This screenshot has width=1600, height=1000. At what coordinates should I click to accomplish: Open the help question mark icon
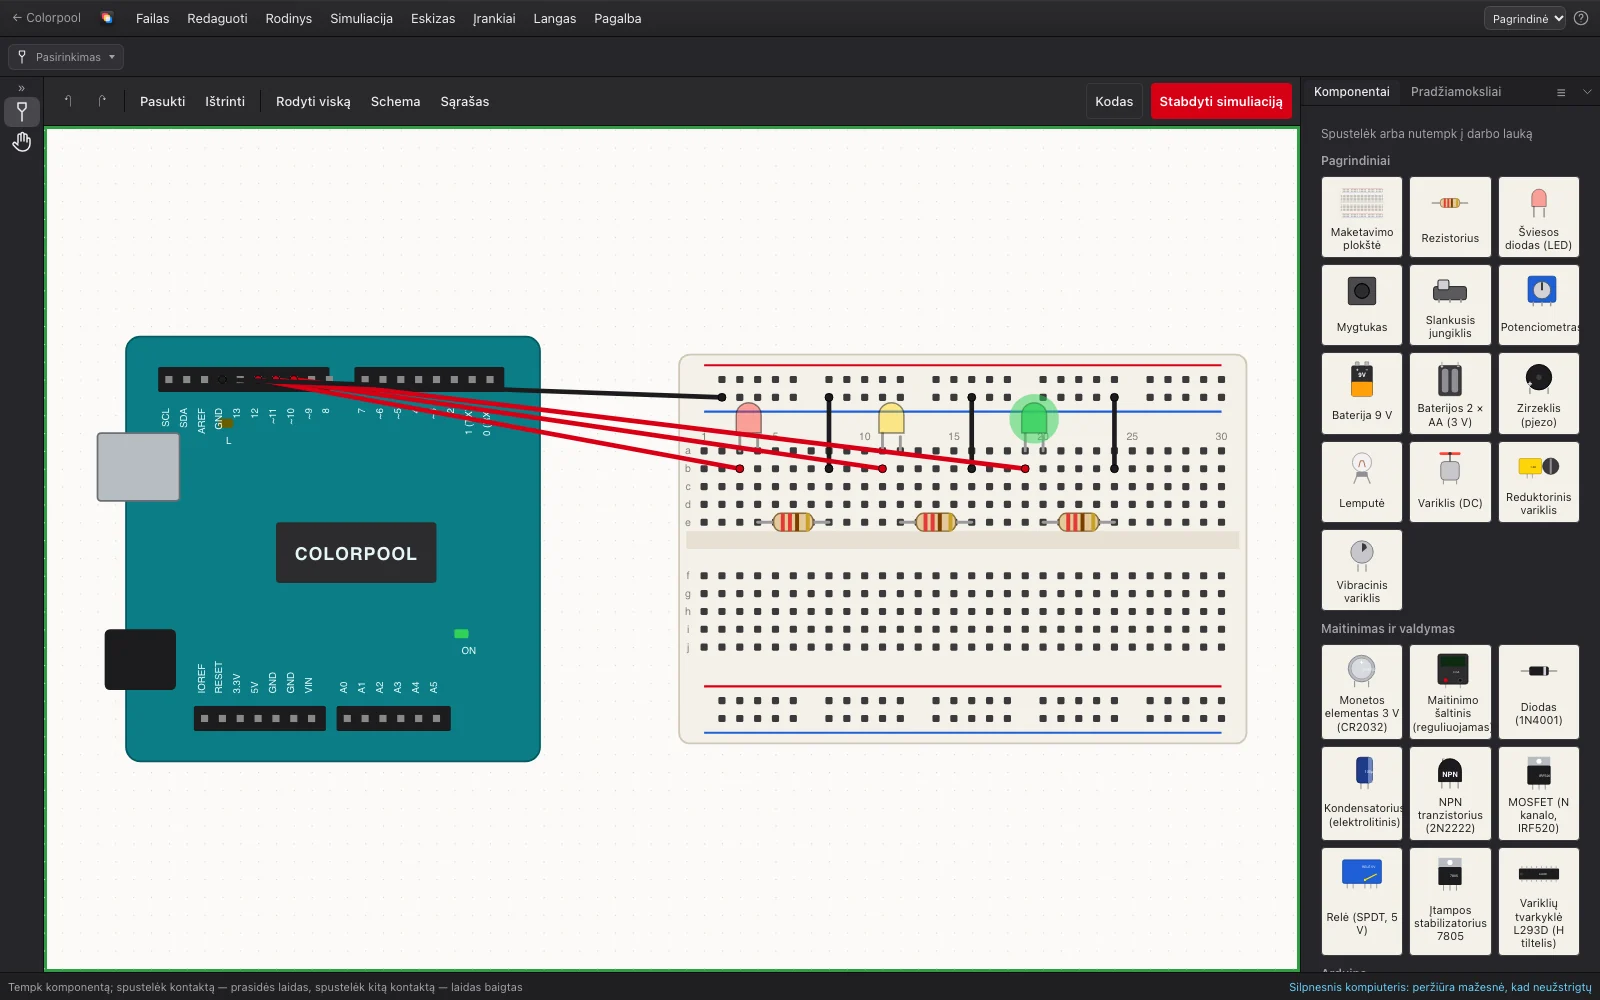coord(1581,18)
